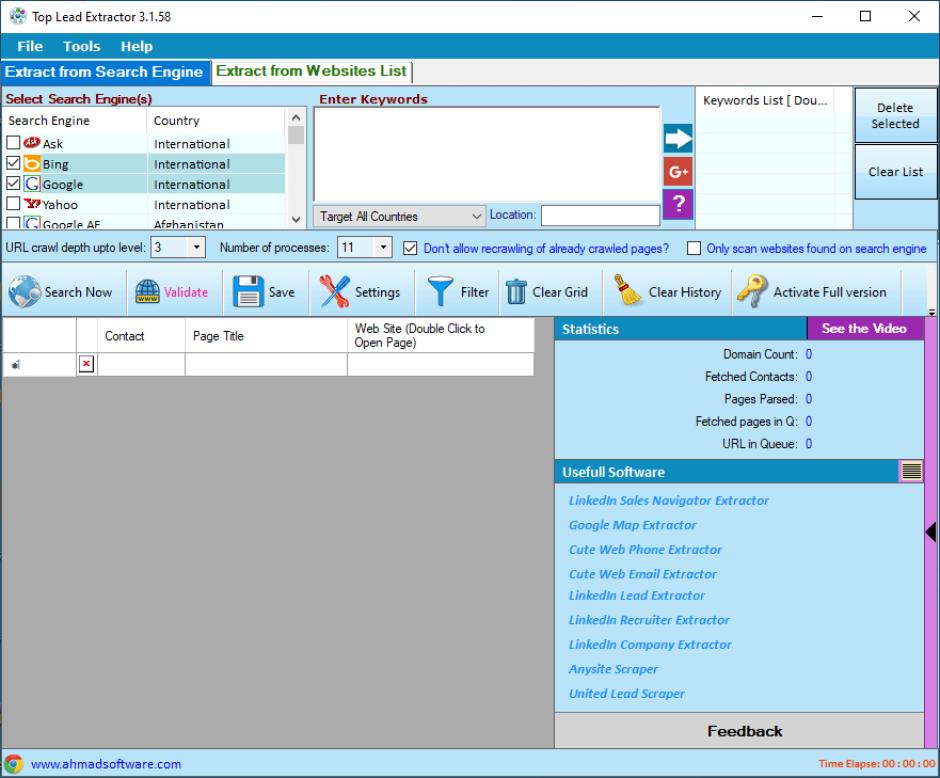Click the scroll down arrow of search engine list

[296, 219]
